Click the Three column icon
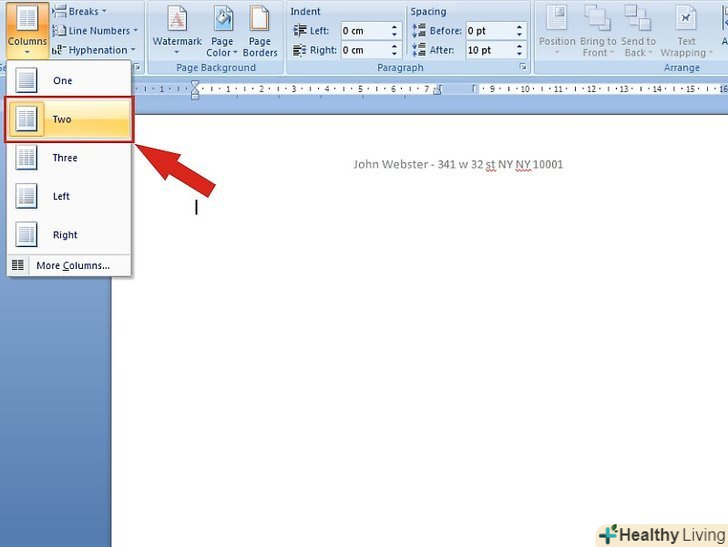 [x=26, y=158]
